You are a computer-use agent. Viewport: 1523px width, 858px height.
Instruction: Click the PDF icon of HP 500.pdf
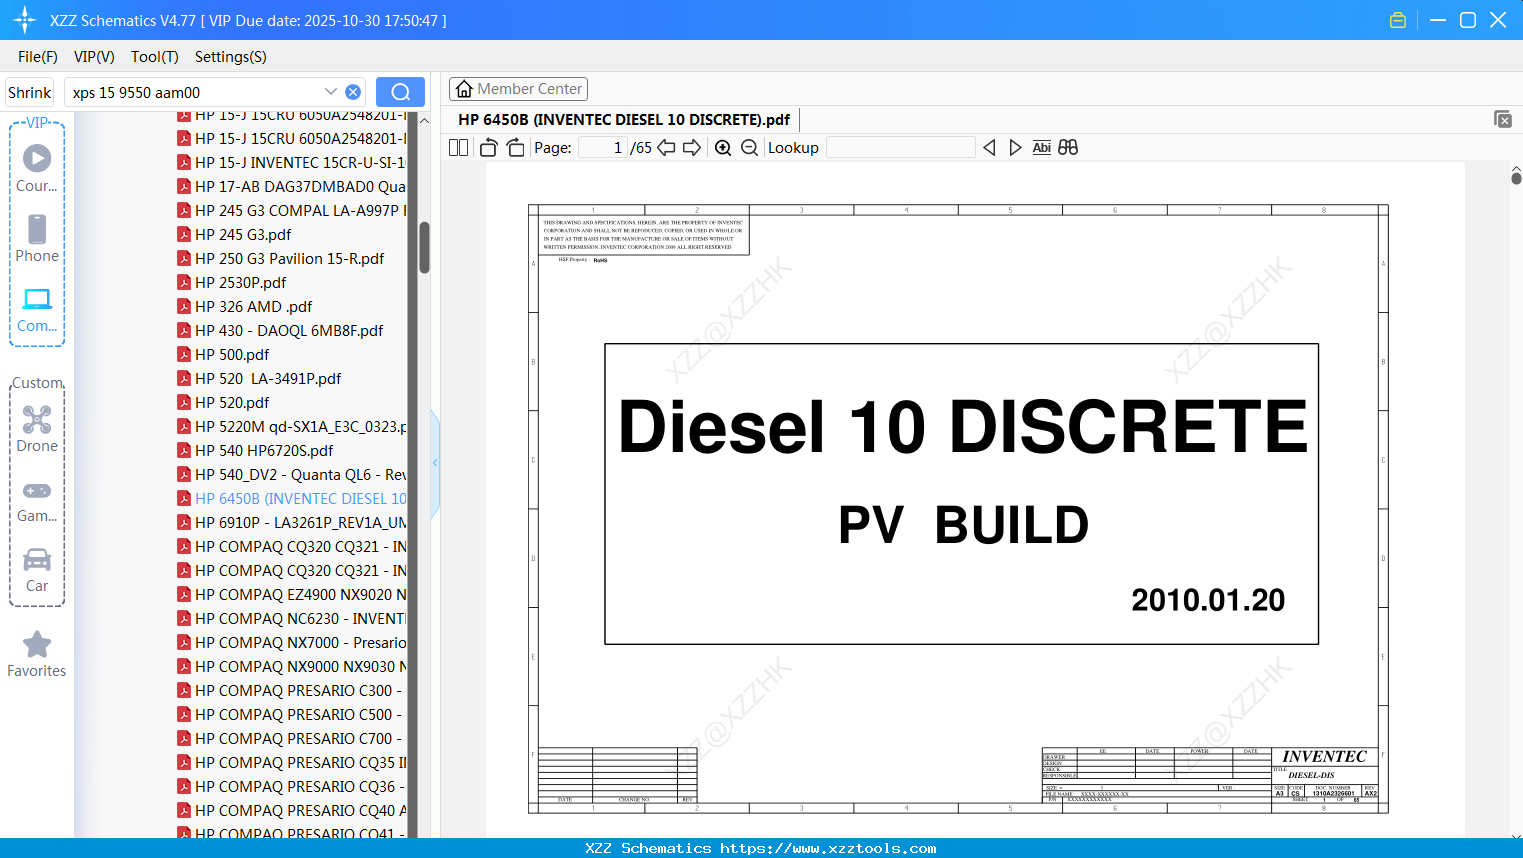coord(184,354)
